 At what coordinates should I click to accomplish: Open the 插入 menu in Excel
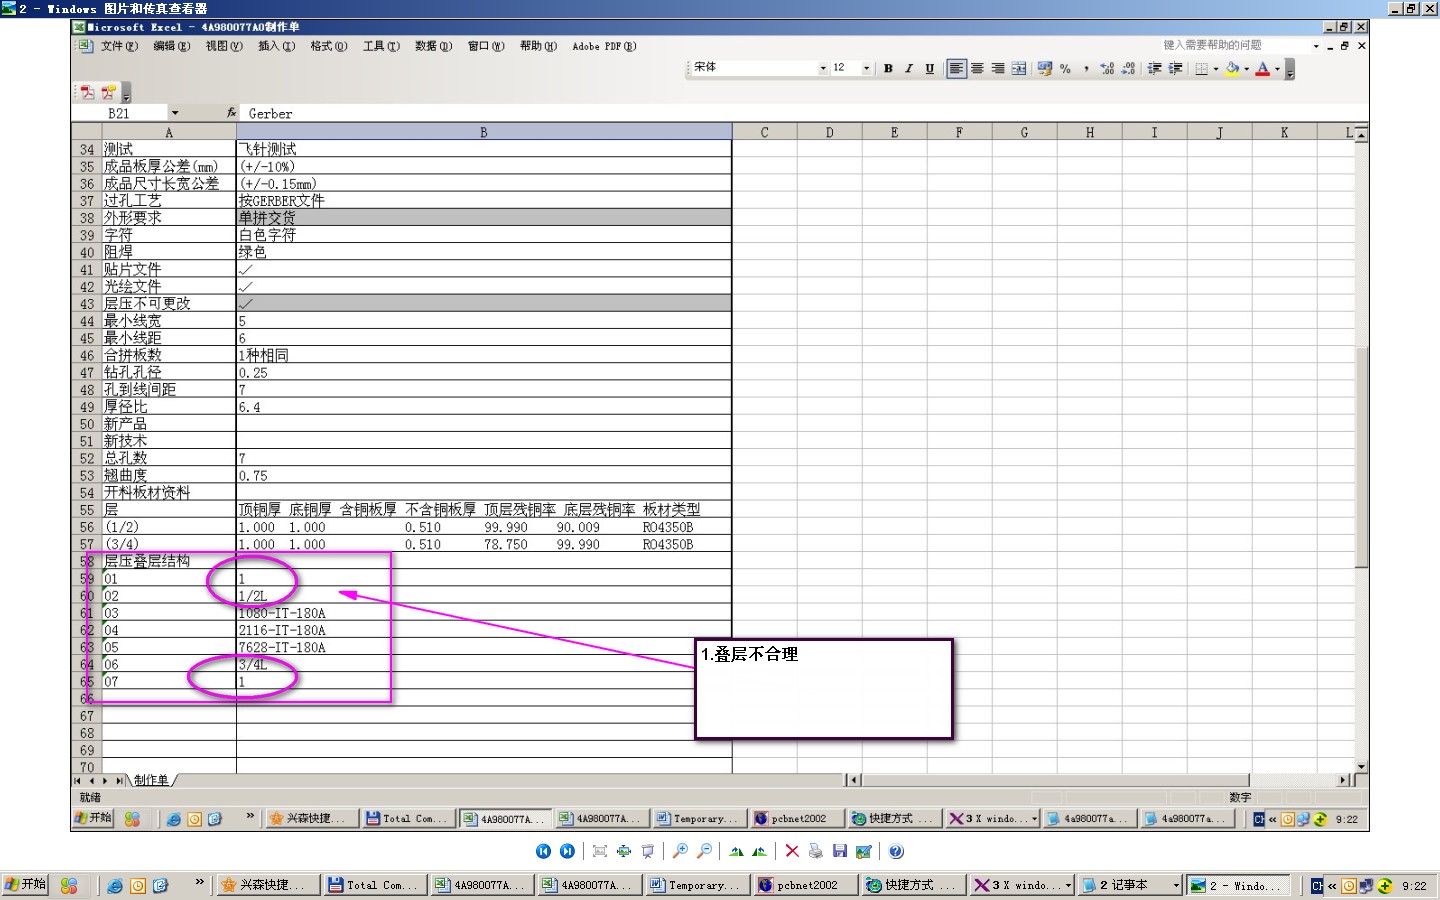(x=276, y=46)
